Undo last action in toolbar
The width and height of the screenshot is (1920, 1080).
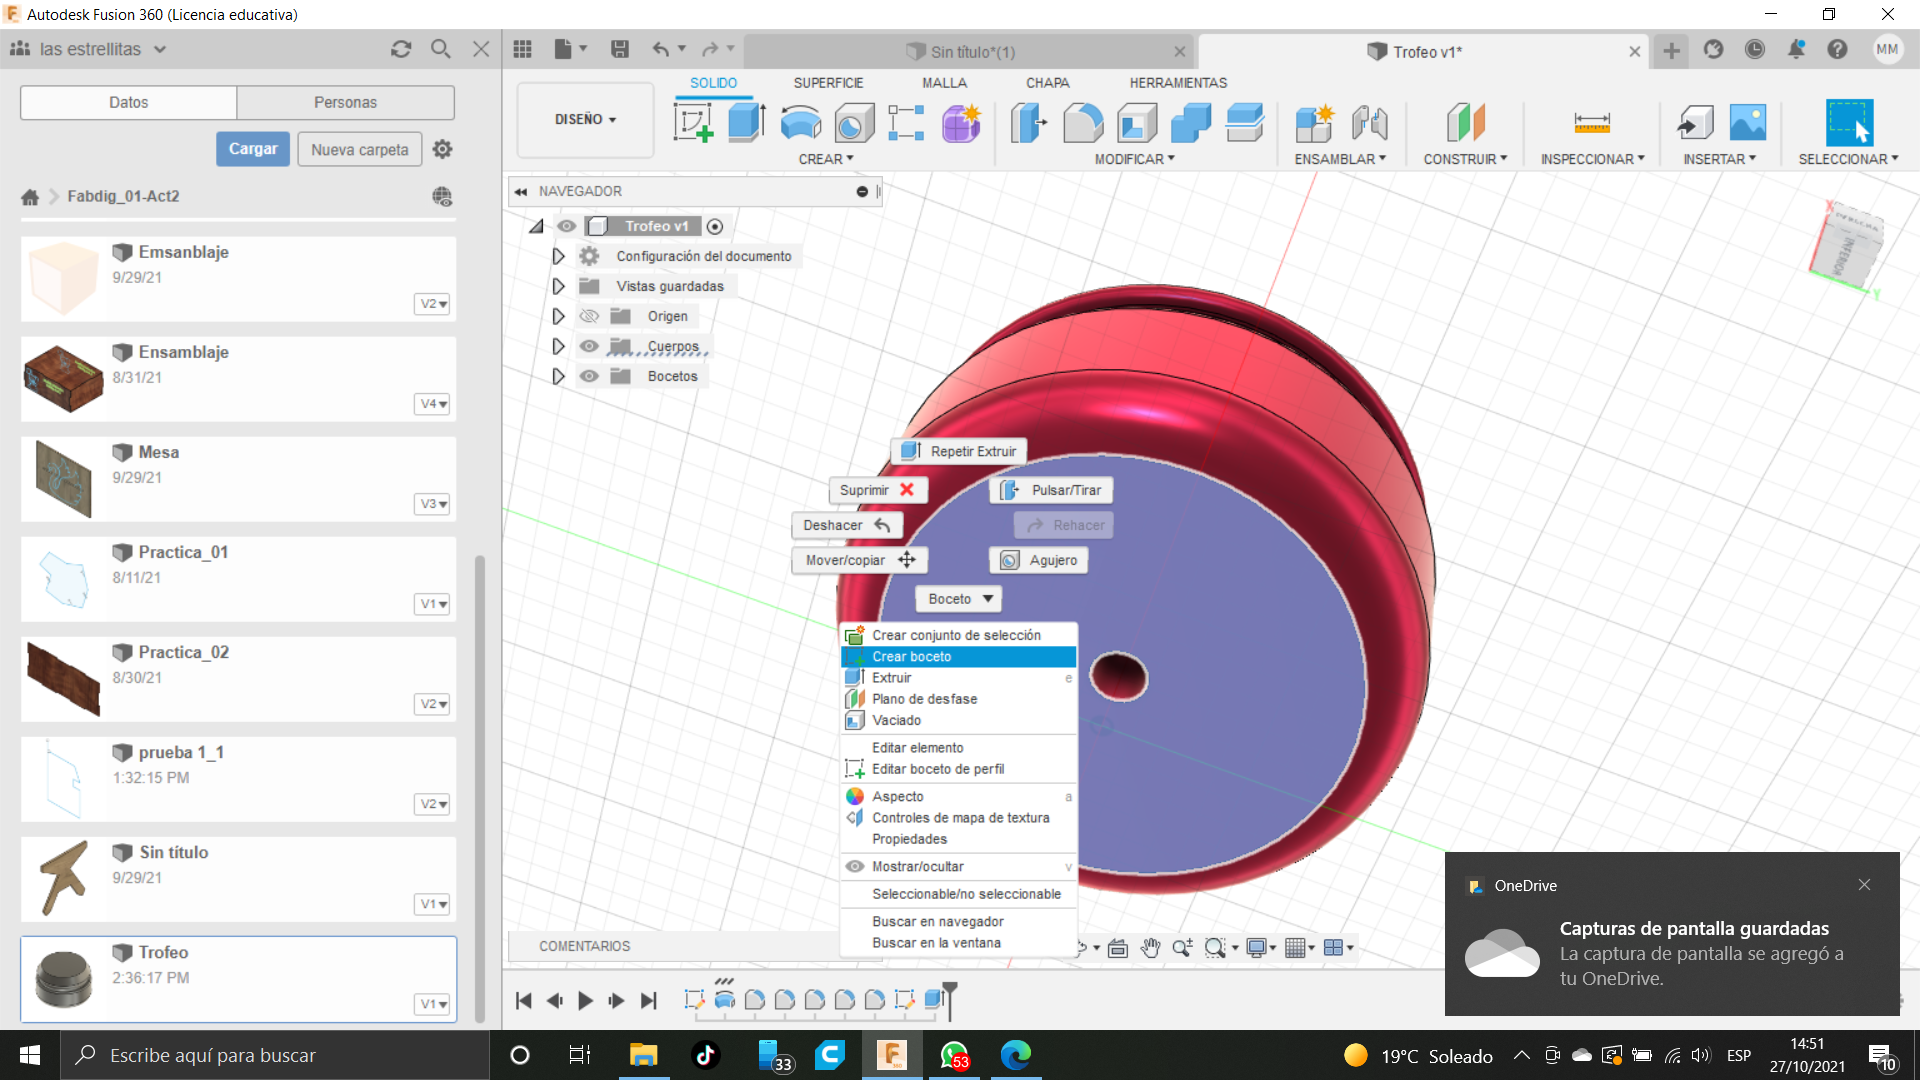coord(661,49)
